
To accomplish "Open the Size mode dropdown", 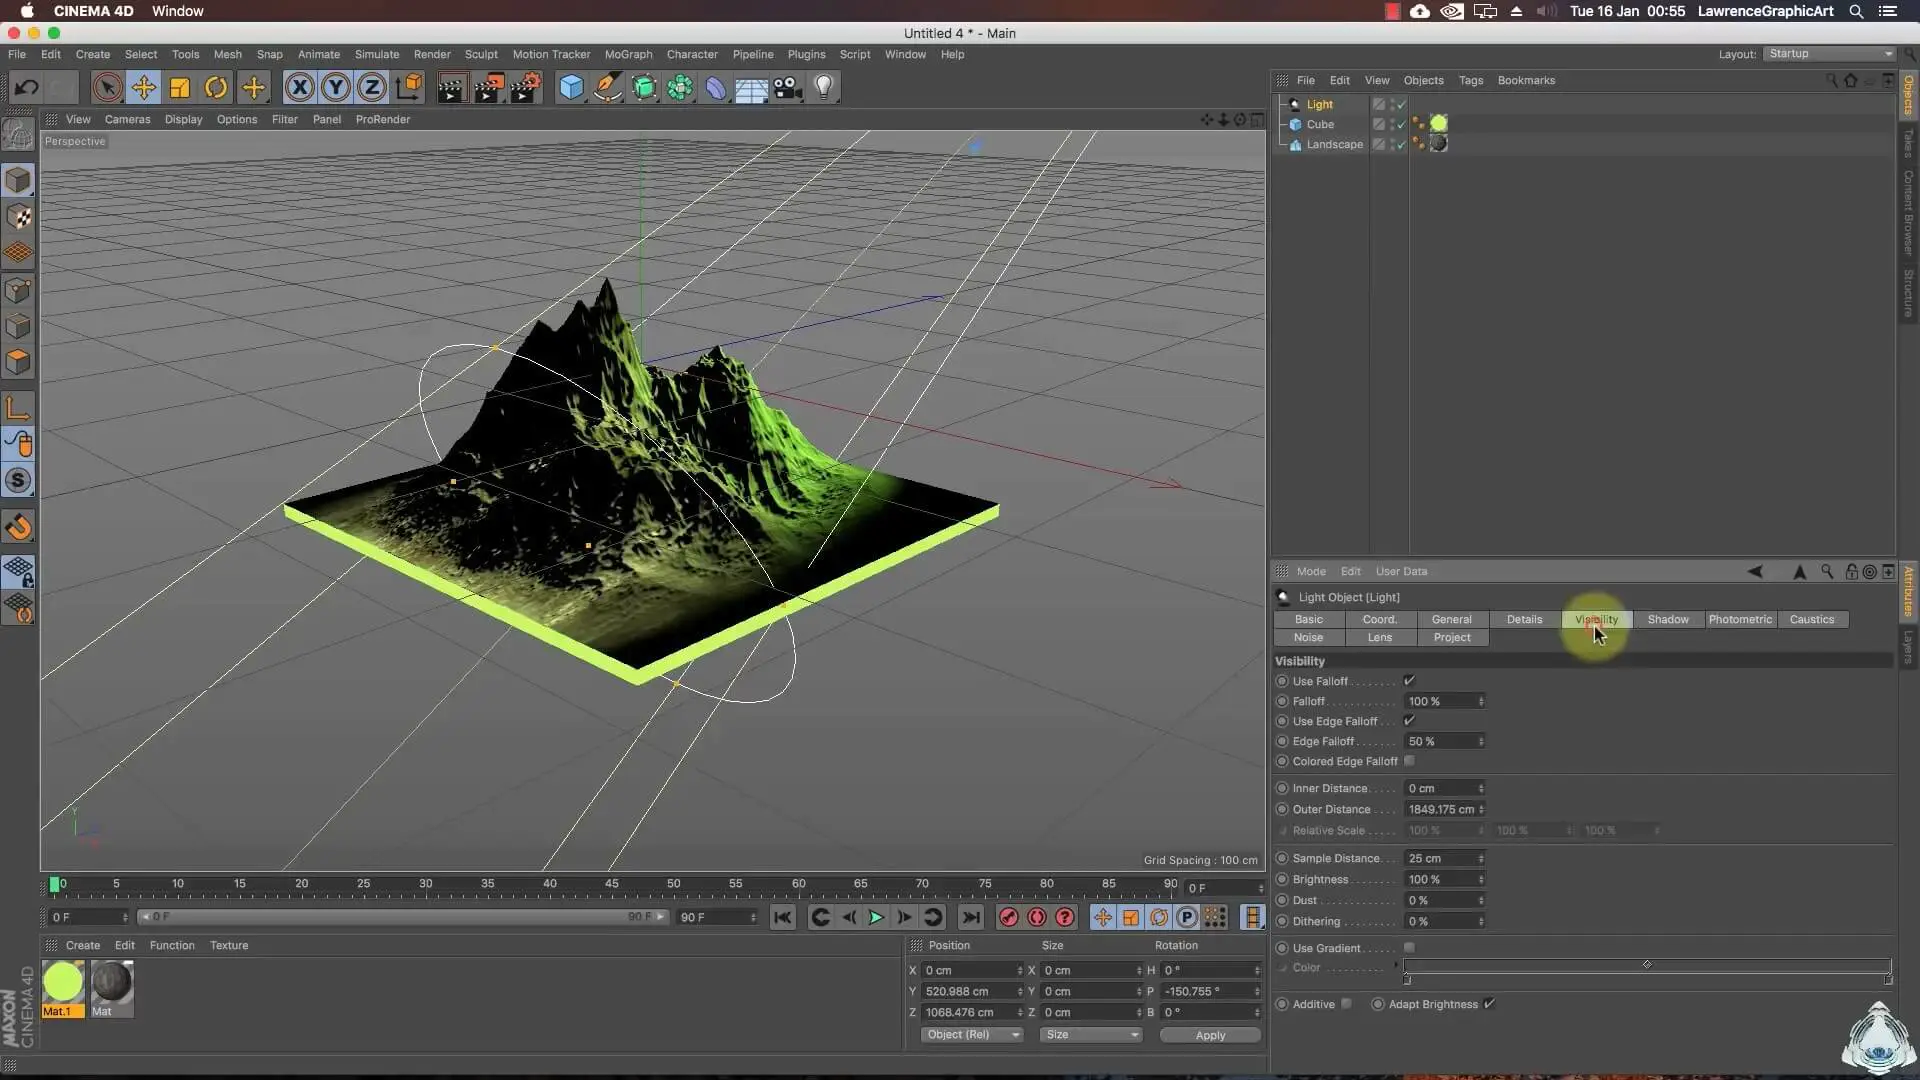I will pos(1090,1035).
